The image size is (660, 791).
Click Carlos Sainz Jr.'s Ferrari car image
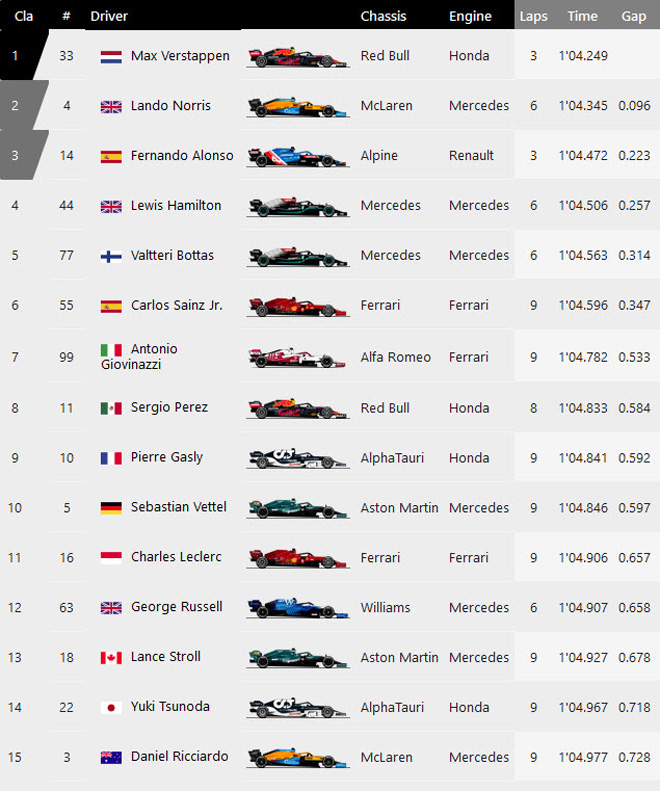coord(297,306)
